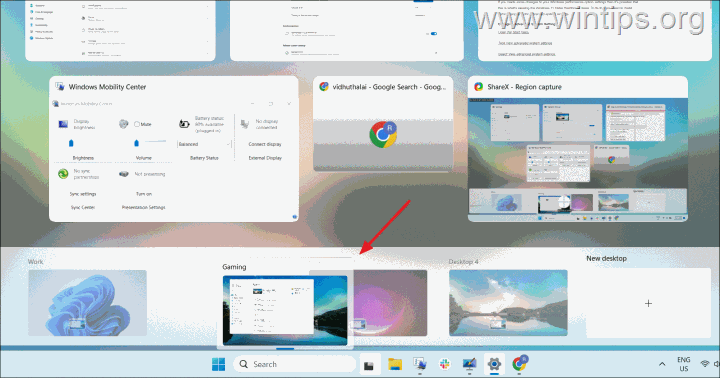The height and width of the screenshot is (378, 720).
Task: Expand the Balanced power plan dropdown
Action: point(204,144)
